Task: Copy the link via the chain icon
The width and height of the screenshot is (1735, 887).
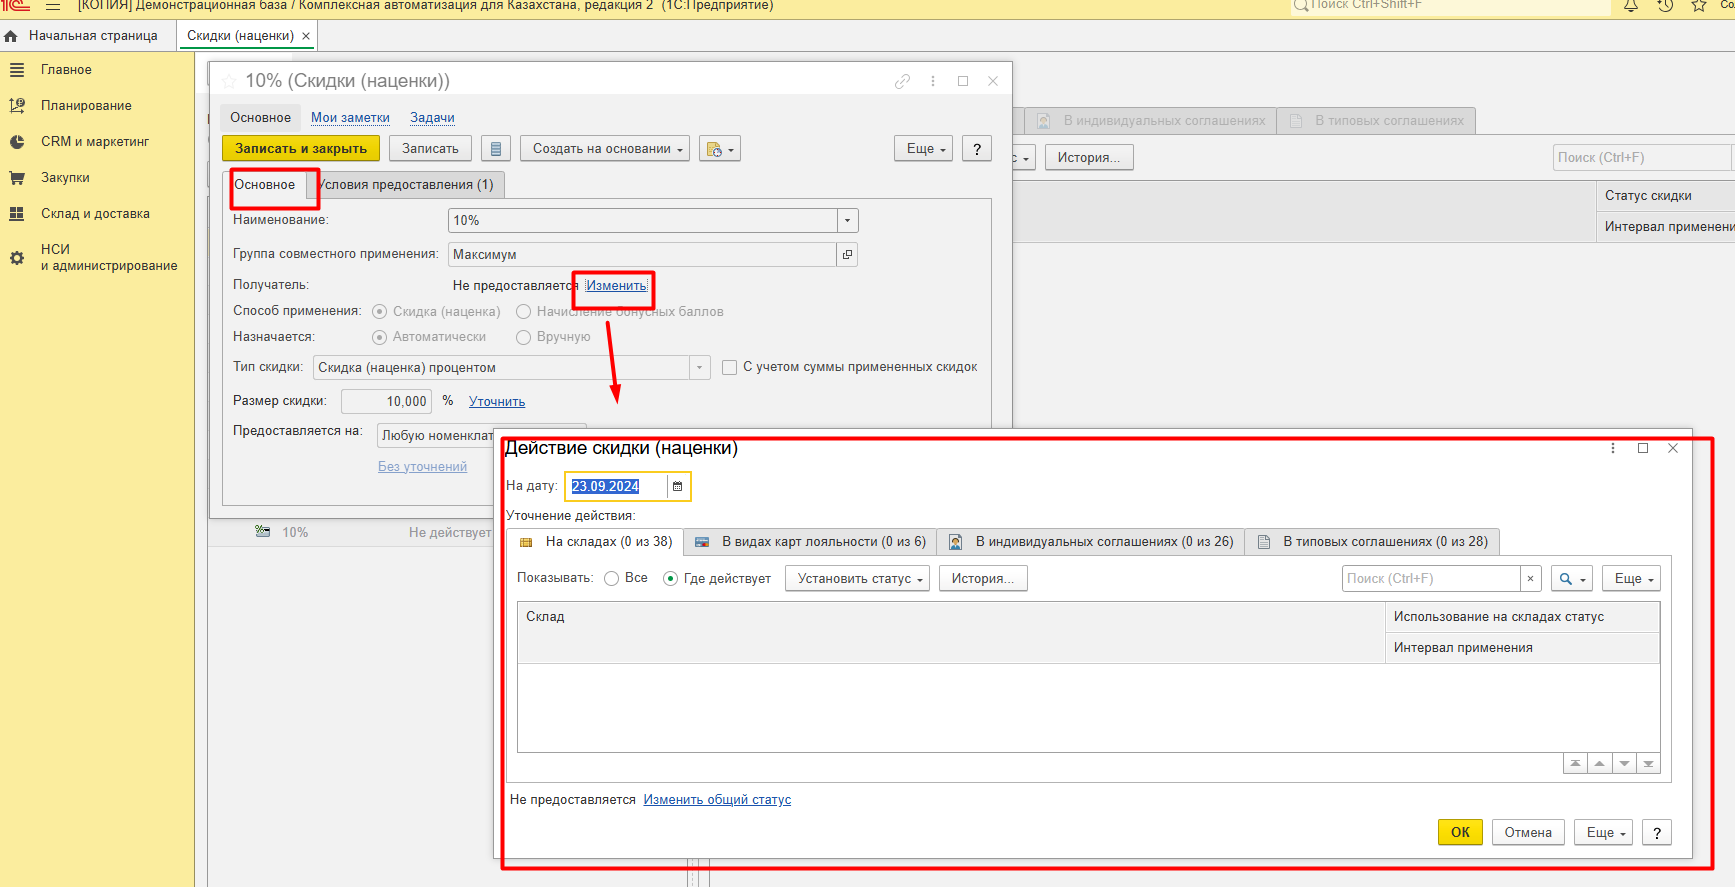Action: 902,81
